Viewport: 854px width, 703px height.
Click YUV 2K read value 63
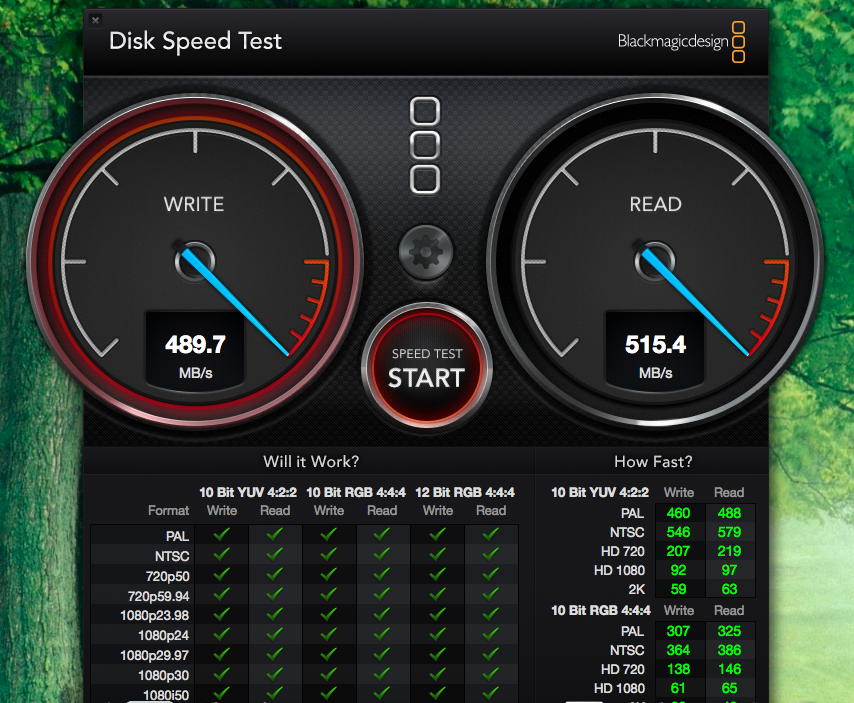[x=729, y=589]
